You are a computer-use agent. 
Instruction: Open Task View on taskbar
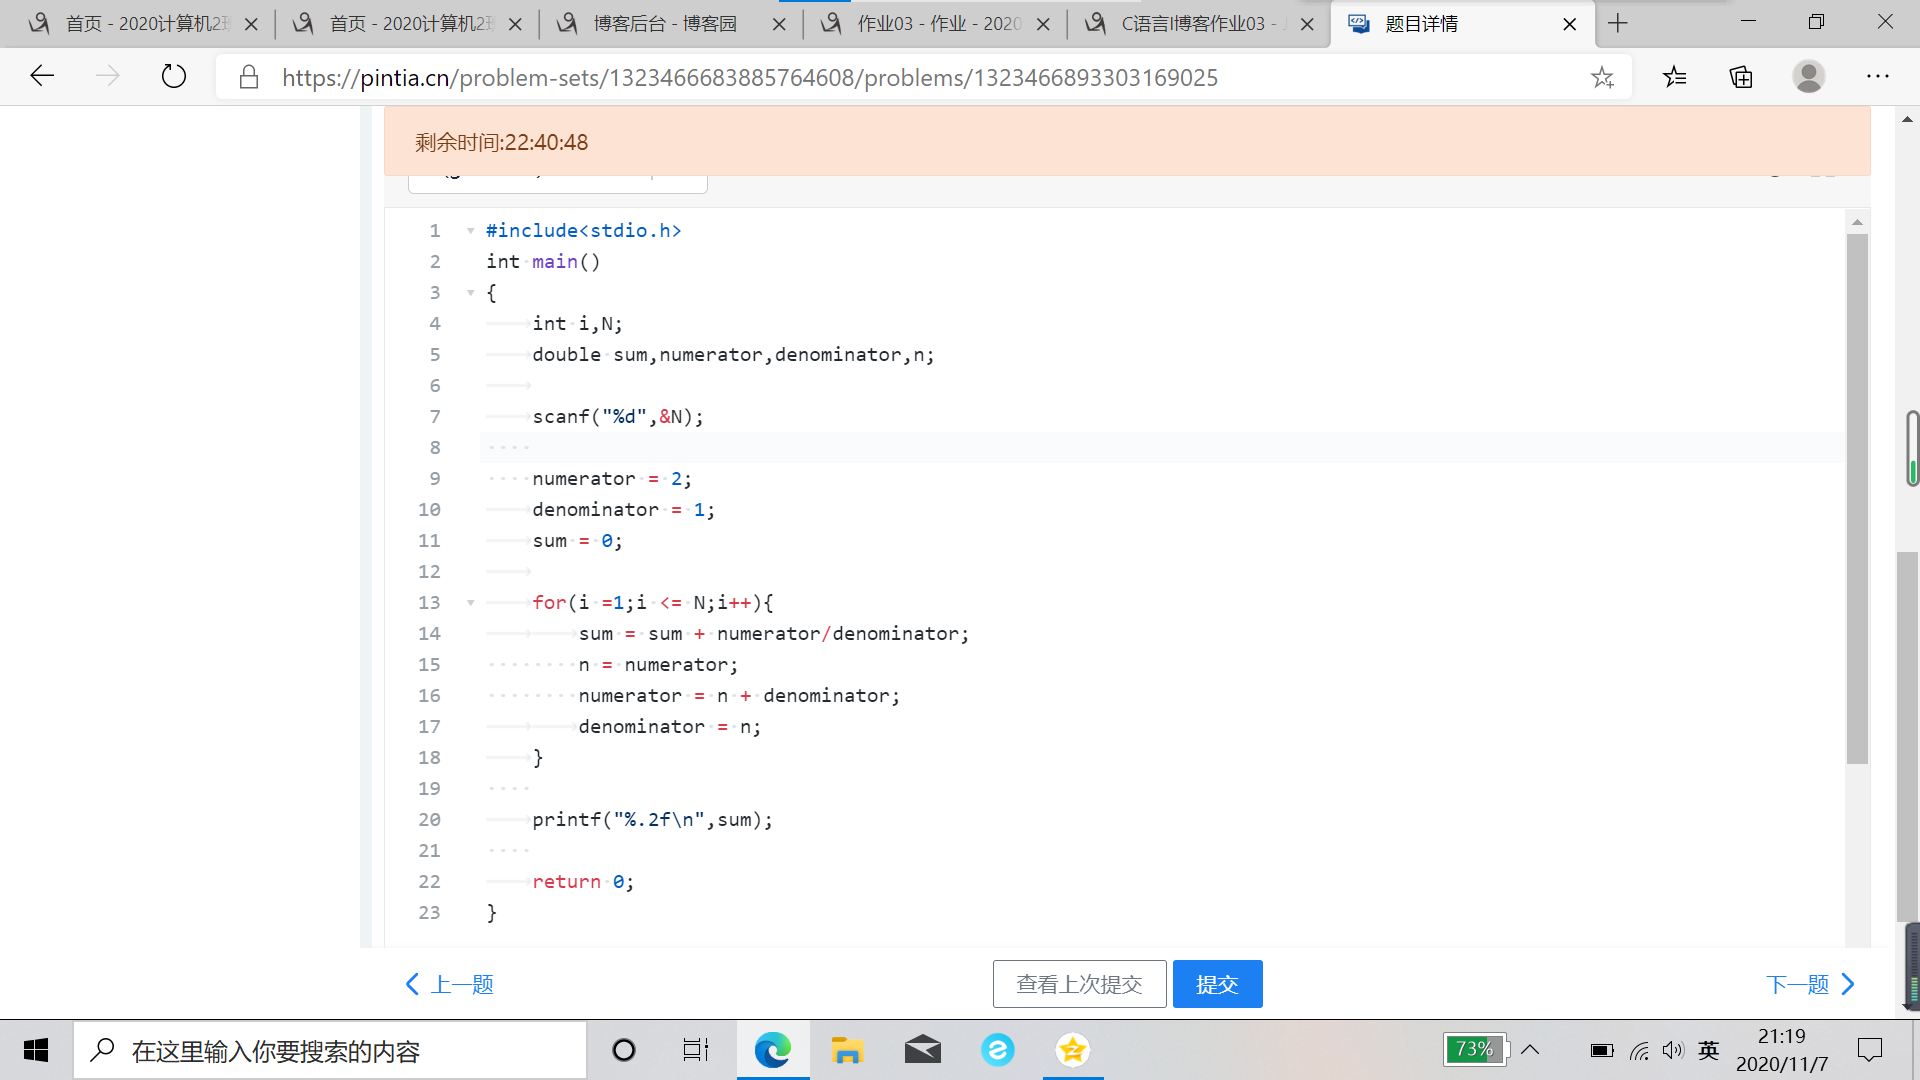coord(695,1050)
